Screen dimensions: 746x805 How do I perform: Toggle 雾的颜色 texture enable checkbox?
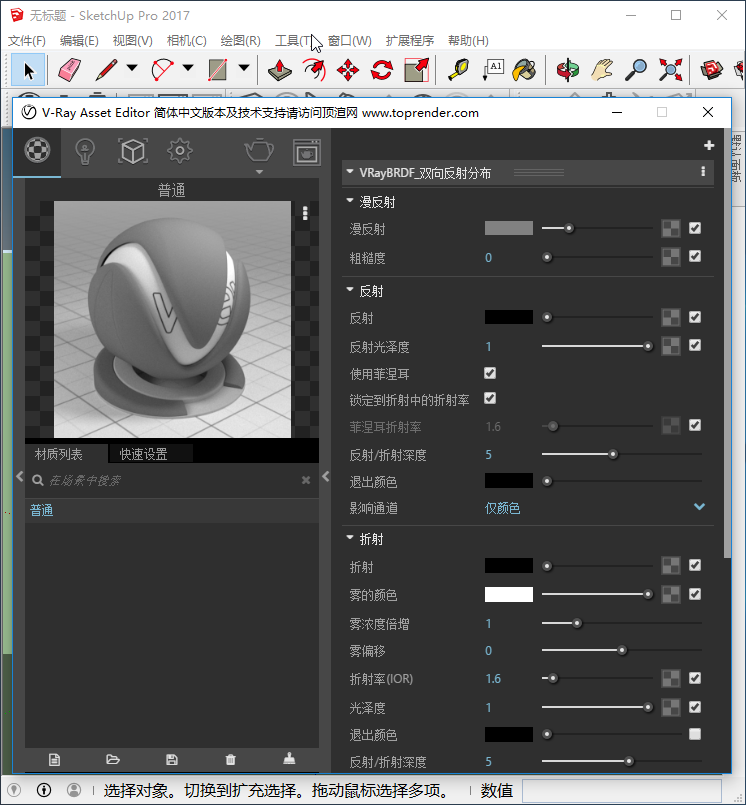695,594
